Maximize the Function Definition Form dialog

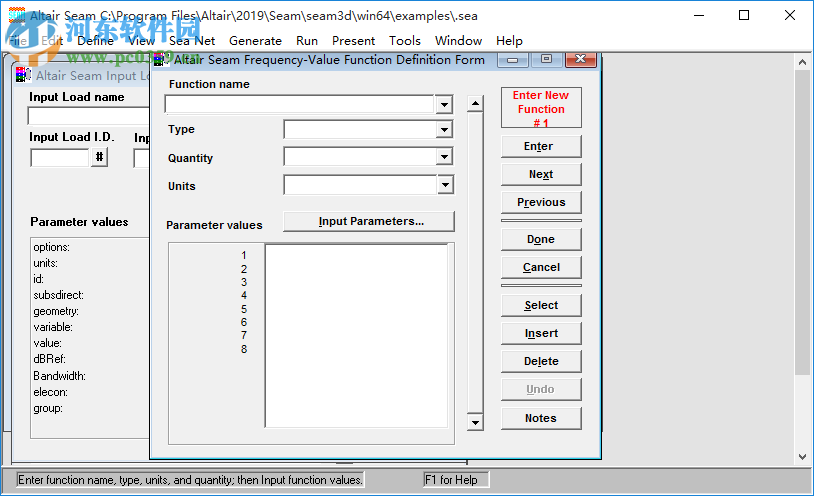point(546,60)
